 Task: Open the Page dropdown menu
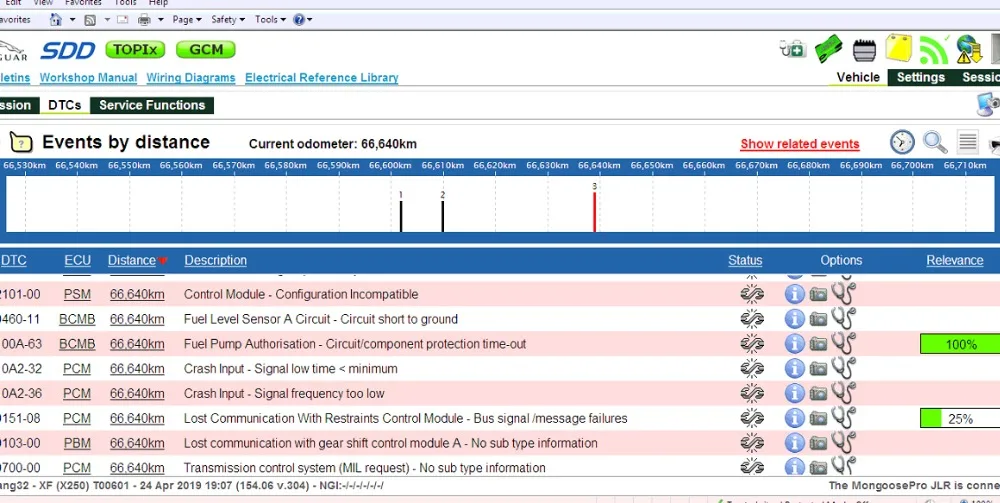point(186,19)
